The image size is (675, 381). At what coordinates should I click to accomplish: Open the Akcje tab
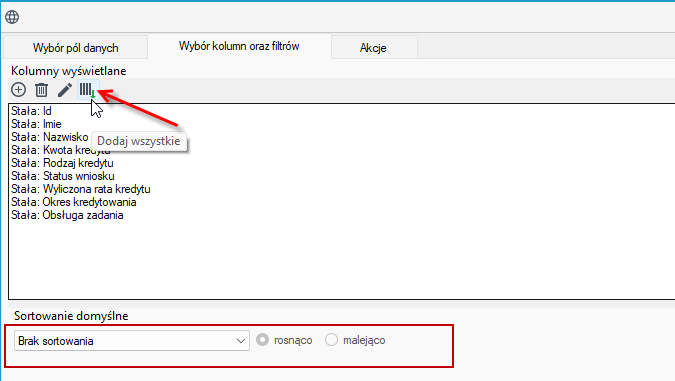pyautogui.click(x=373, y=48)
